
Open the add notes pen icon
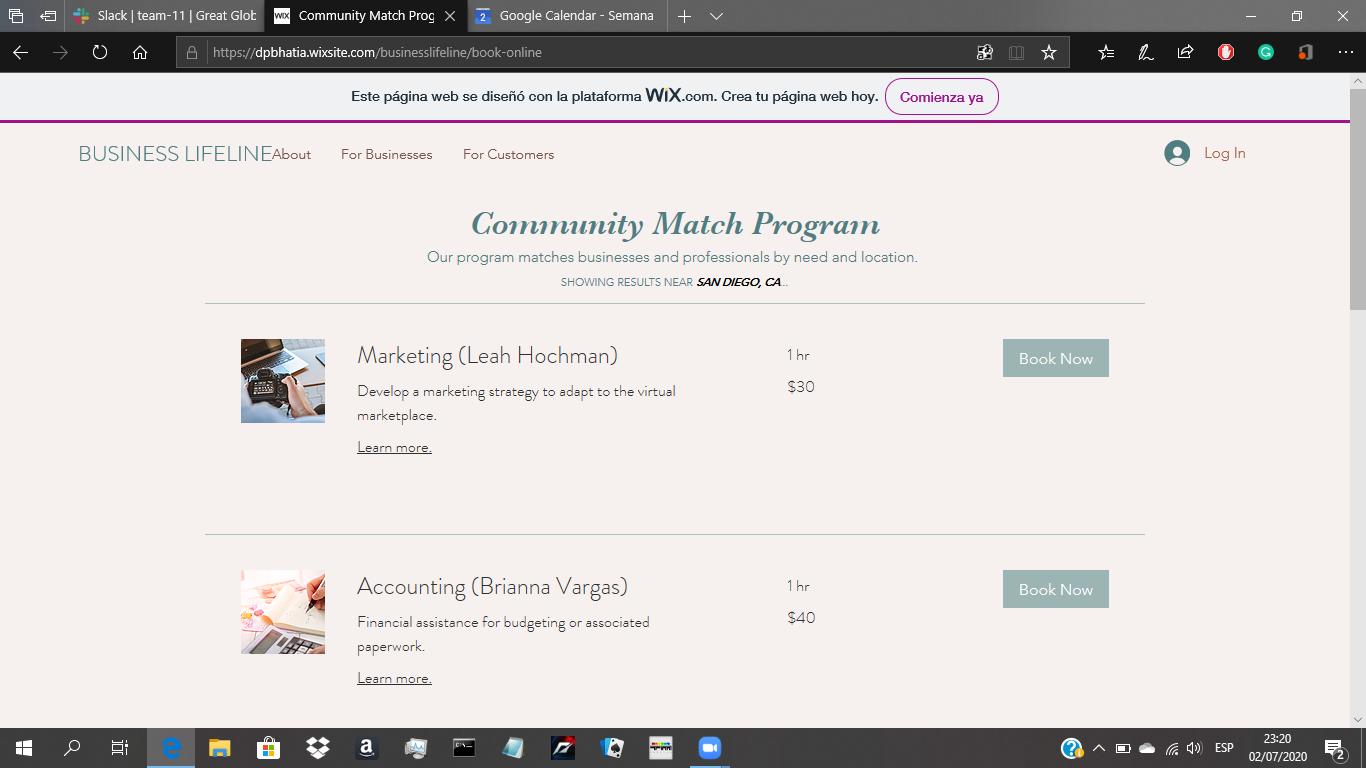(x=1146, y=52)
